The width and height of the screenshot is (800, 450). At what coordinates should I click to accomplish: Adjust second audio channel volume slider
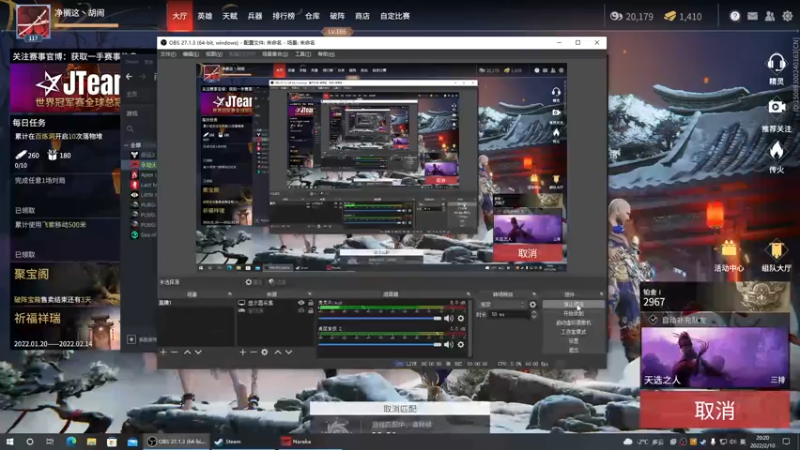pos(380,344)
